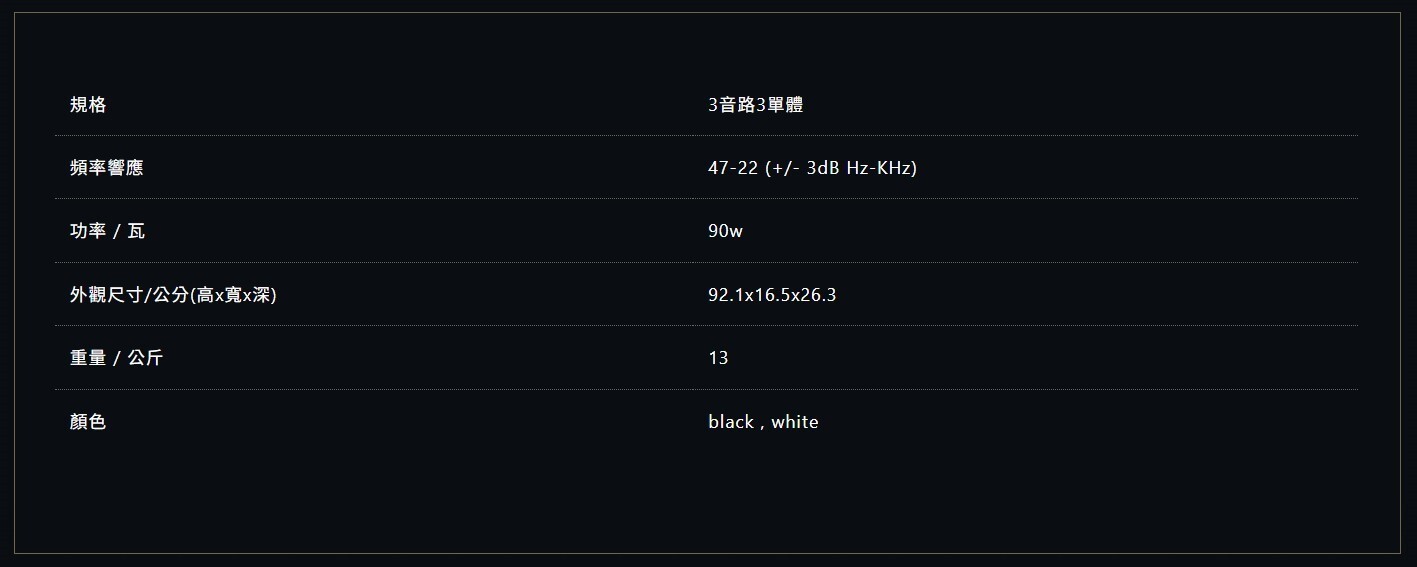Select the word black in colors

tap(730, 422)
